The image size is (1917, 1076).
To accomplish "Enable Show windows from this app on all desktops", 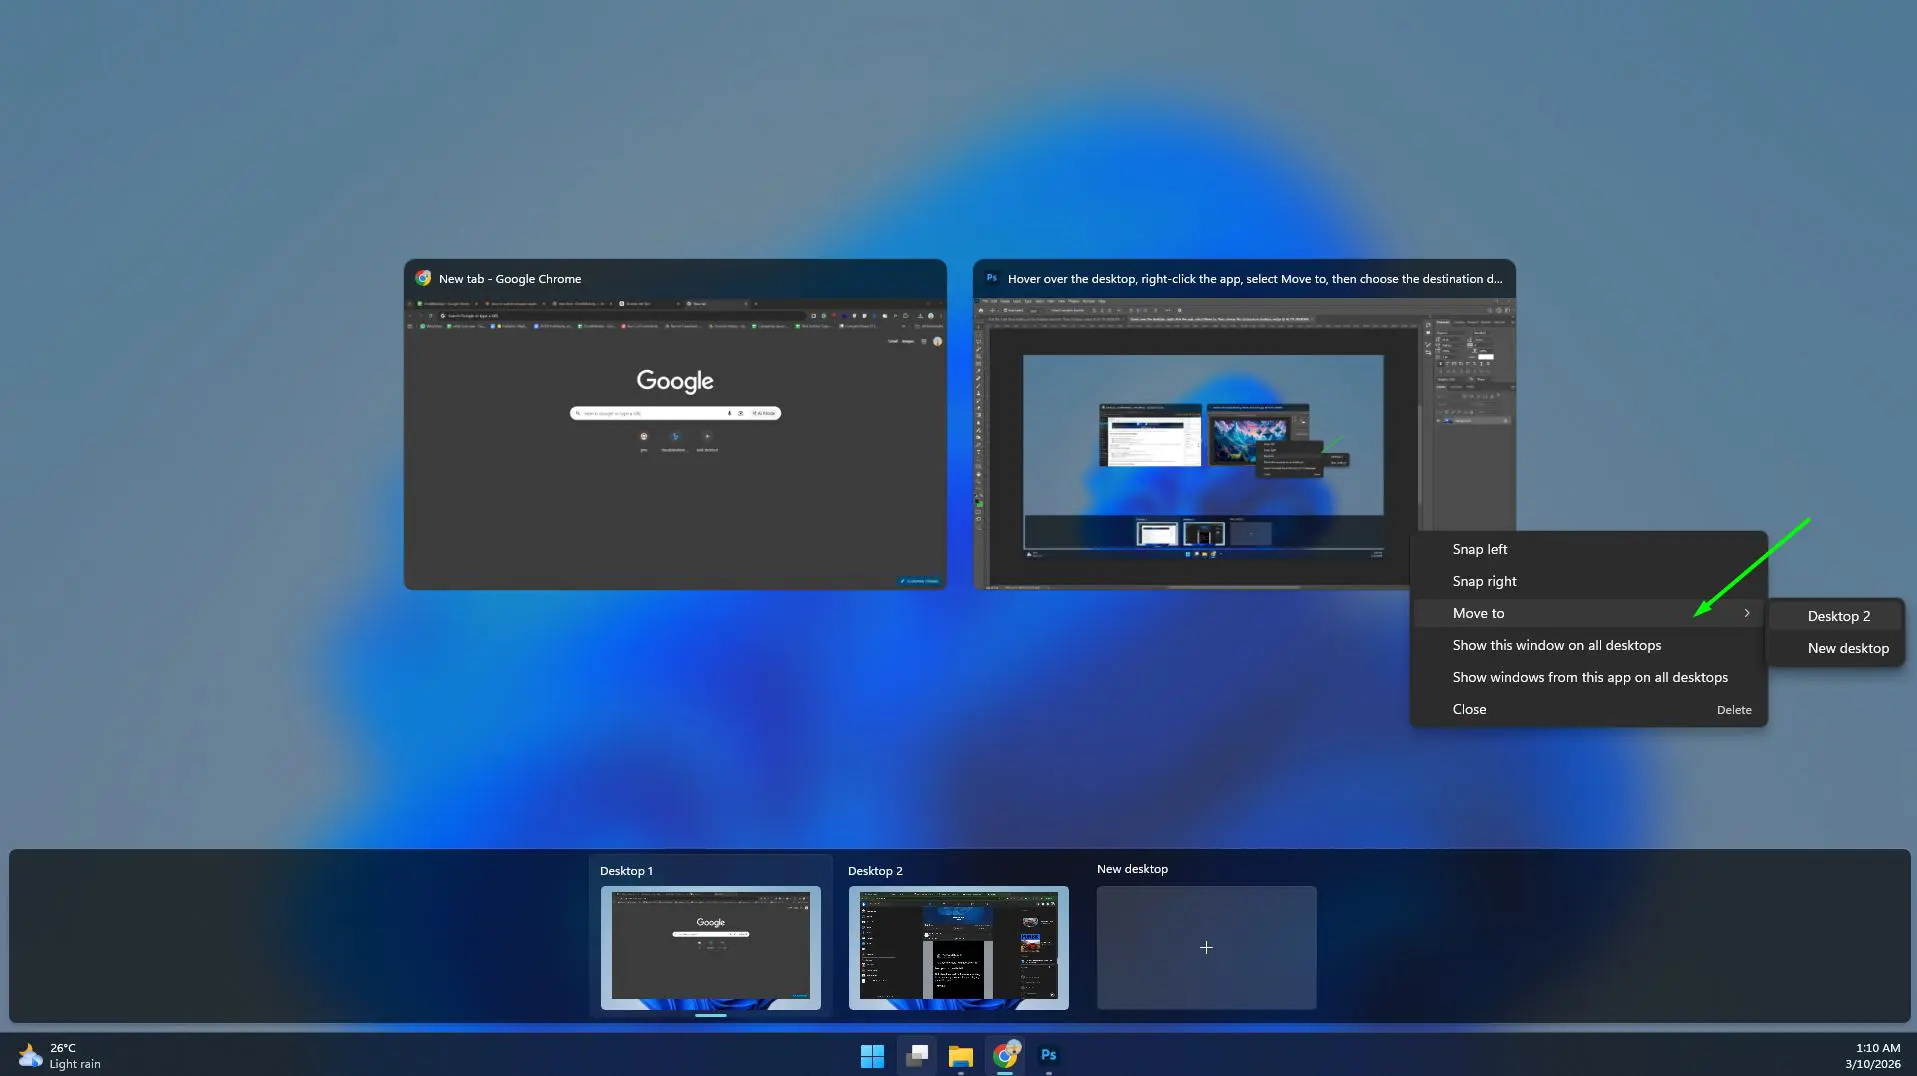I will pyautogui.click(x=1589, y=677).
